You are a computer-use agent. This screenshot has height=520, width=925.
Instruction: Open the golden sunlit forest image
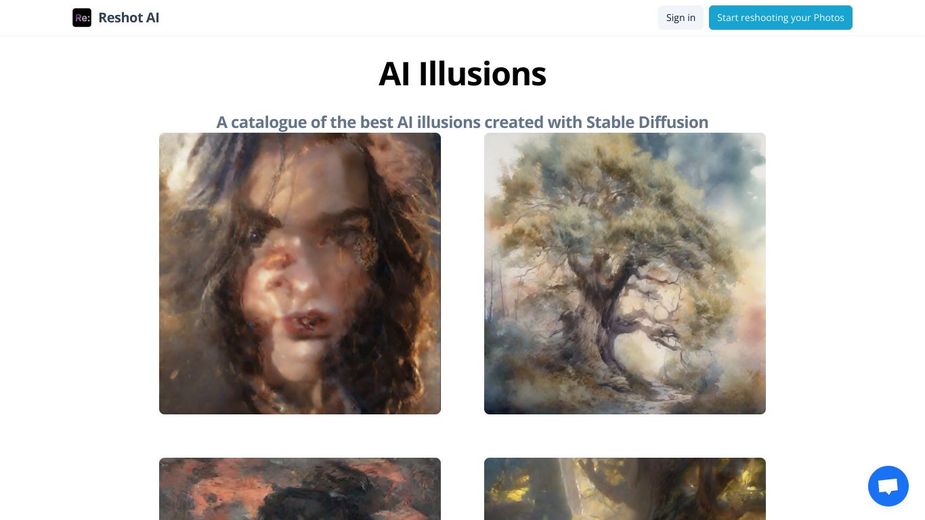625,489
